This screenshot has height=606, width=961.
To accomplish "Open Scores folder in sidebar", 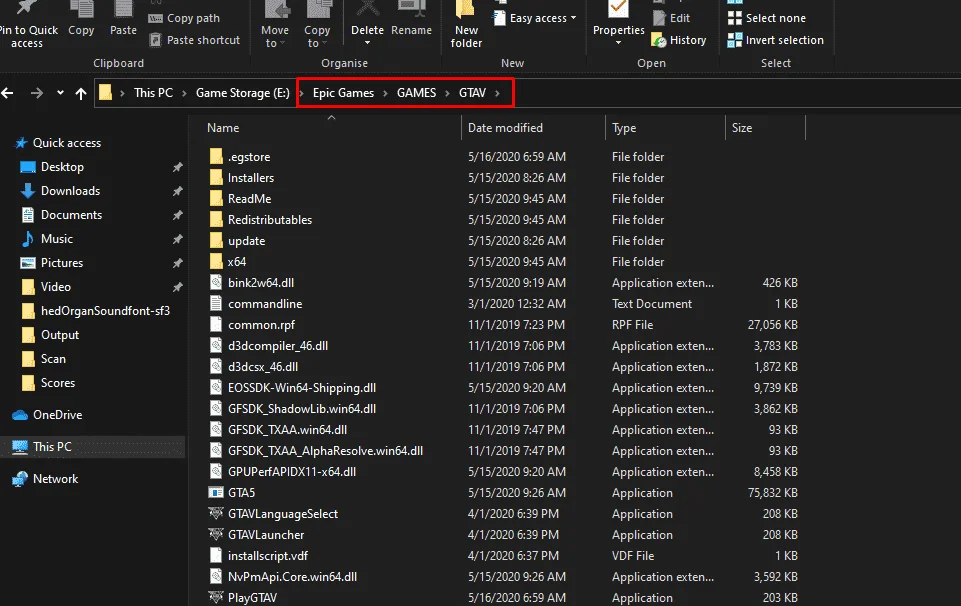I will [58, 382].
